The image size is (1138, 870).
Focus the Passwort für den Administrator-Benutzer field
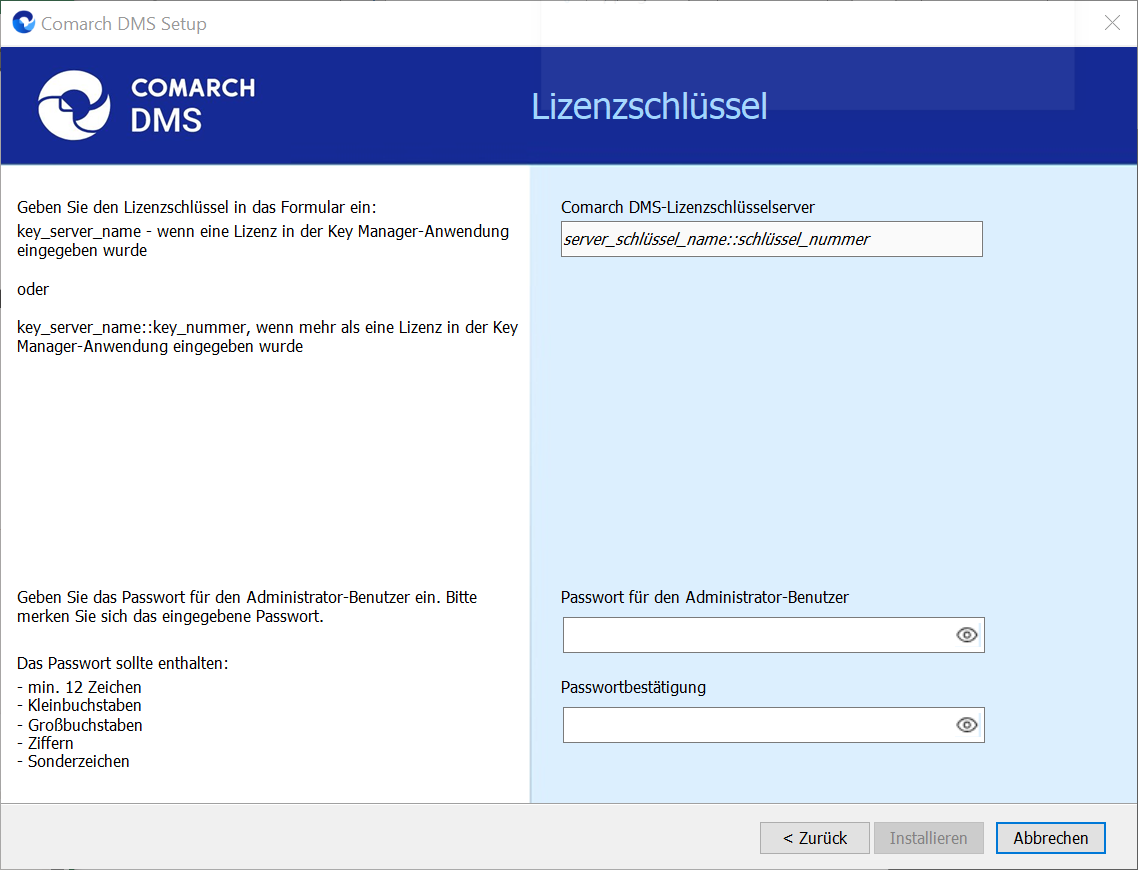(x=773, y=635)
